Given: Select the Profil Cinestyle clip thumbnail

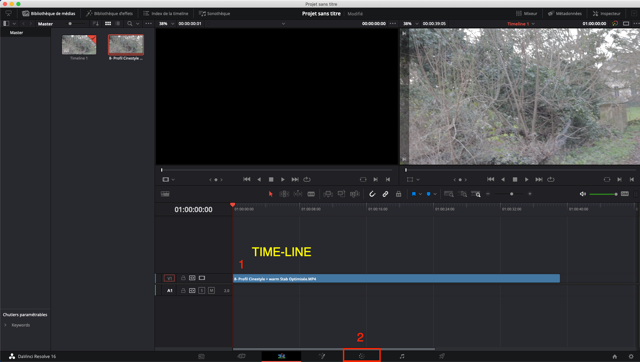Looking at the screenshot, I should (x=126, y=45).
